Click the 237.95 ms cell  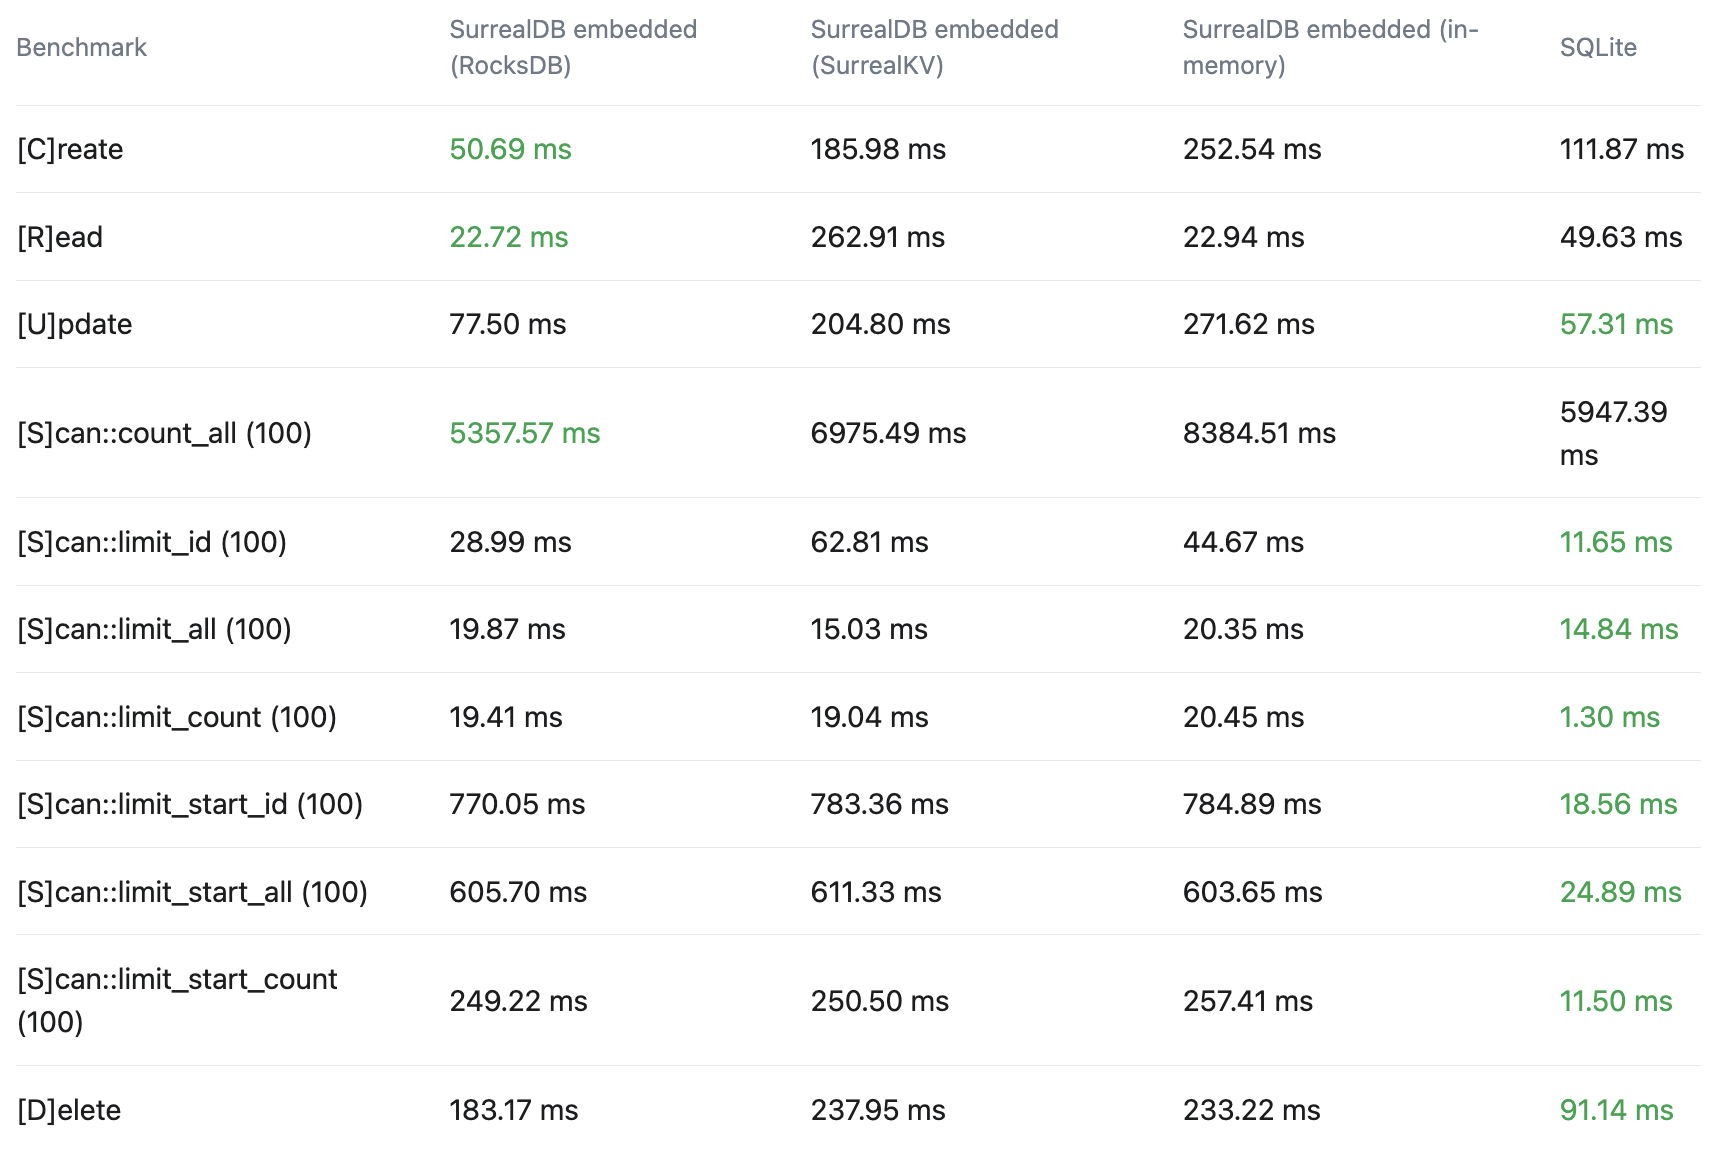point(878,1110)
